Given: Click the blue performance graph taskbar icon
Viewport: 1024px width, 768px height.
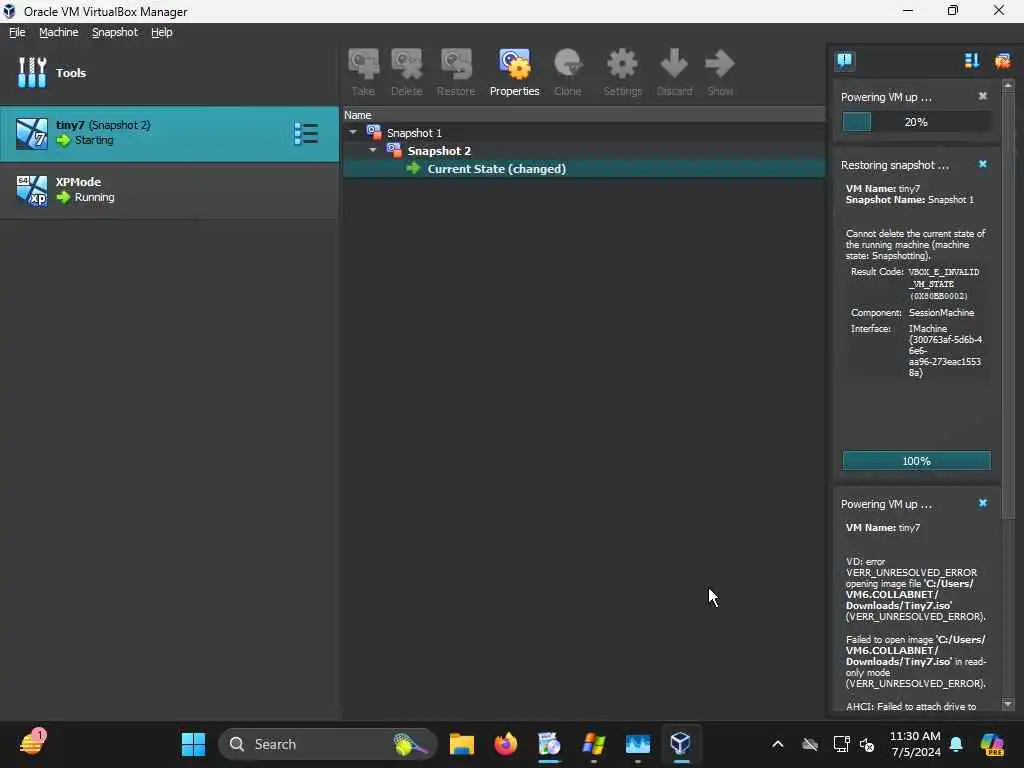Looking at the screenshot, I should point(637,744).
